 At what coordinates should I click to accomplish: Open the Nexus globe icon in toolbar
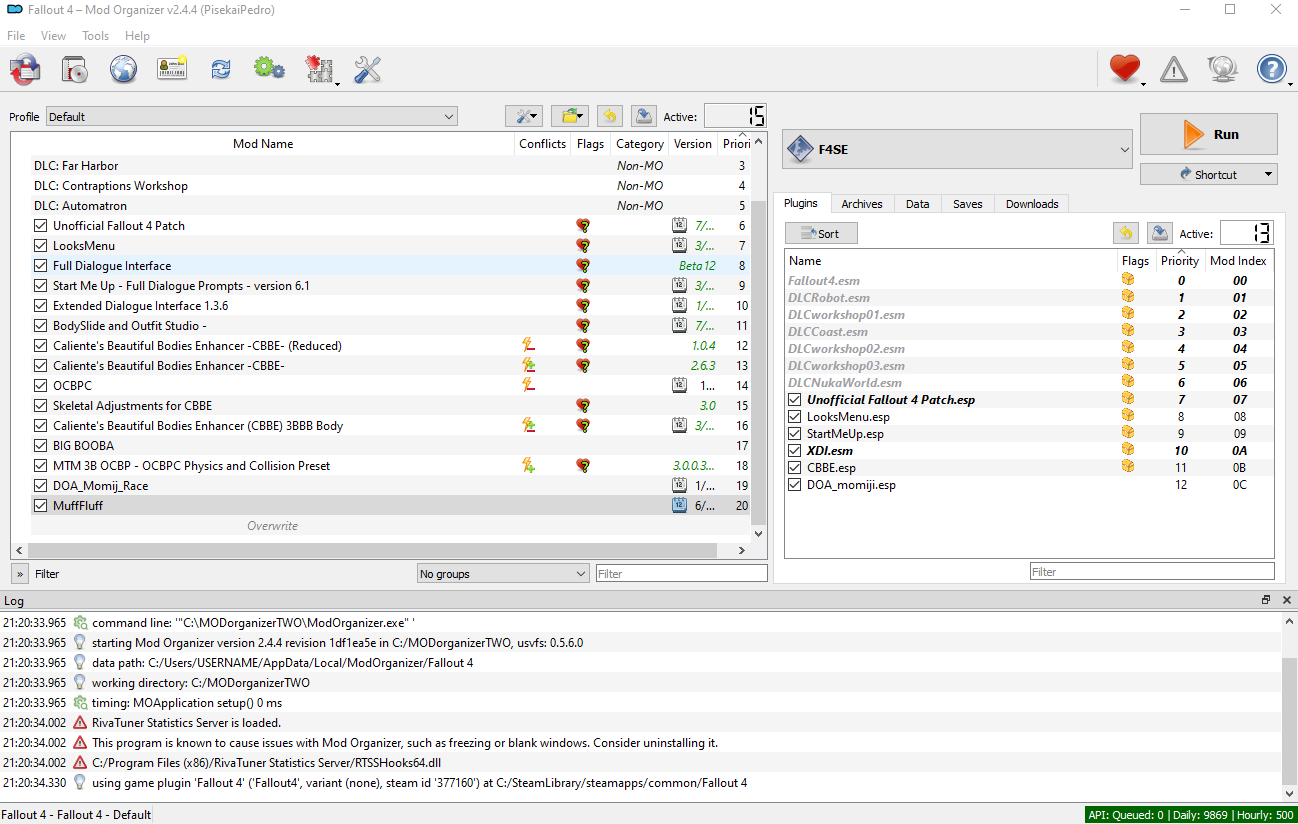tap(123, 69)
